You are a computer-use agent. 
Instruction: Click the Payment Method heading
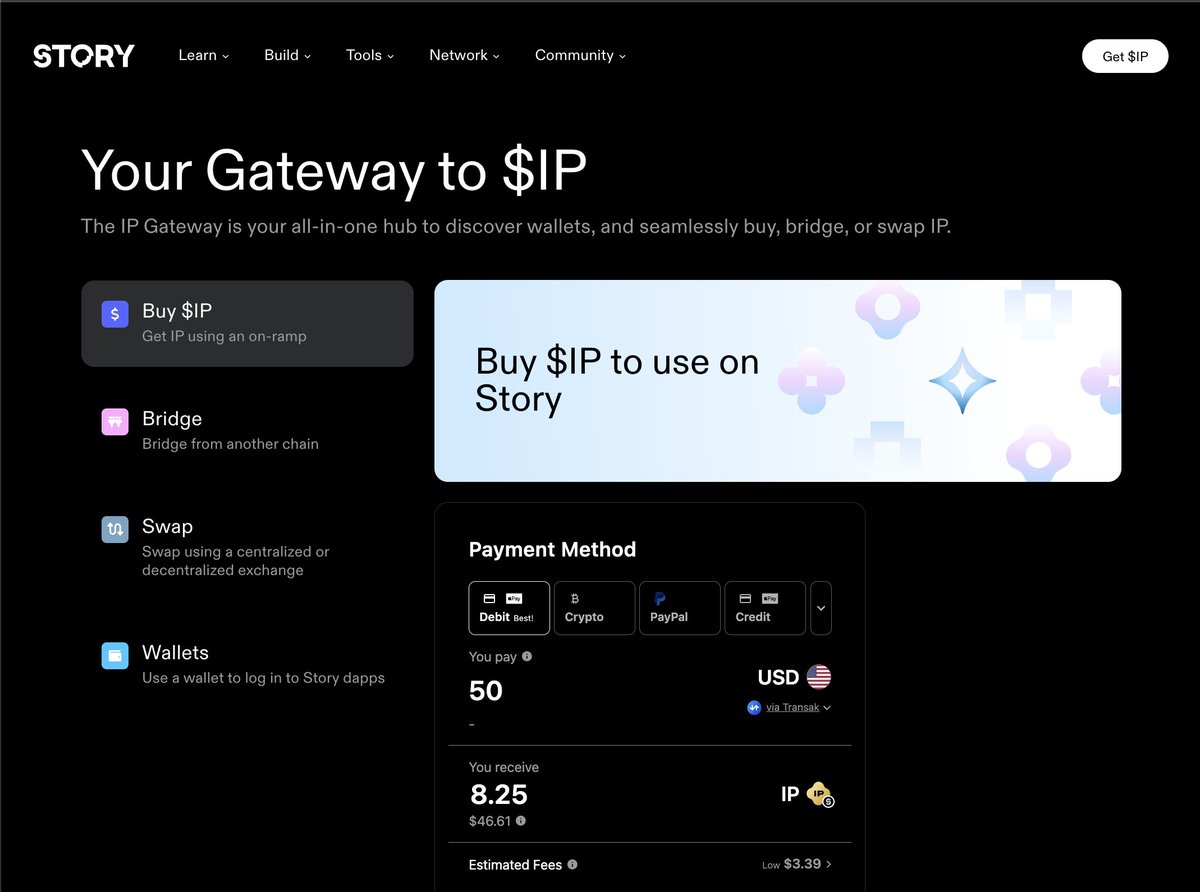coord(552,550)
